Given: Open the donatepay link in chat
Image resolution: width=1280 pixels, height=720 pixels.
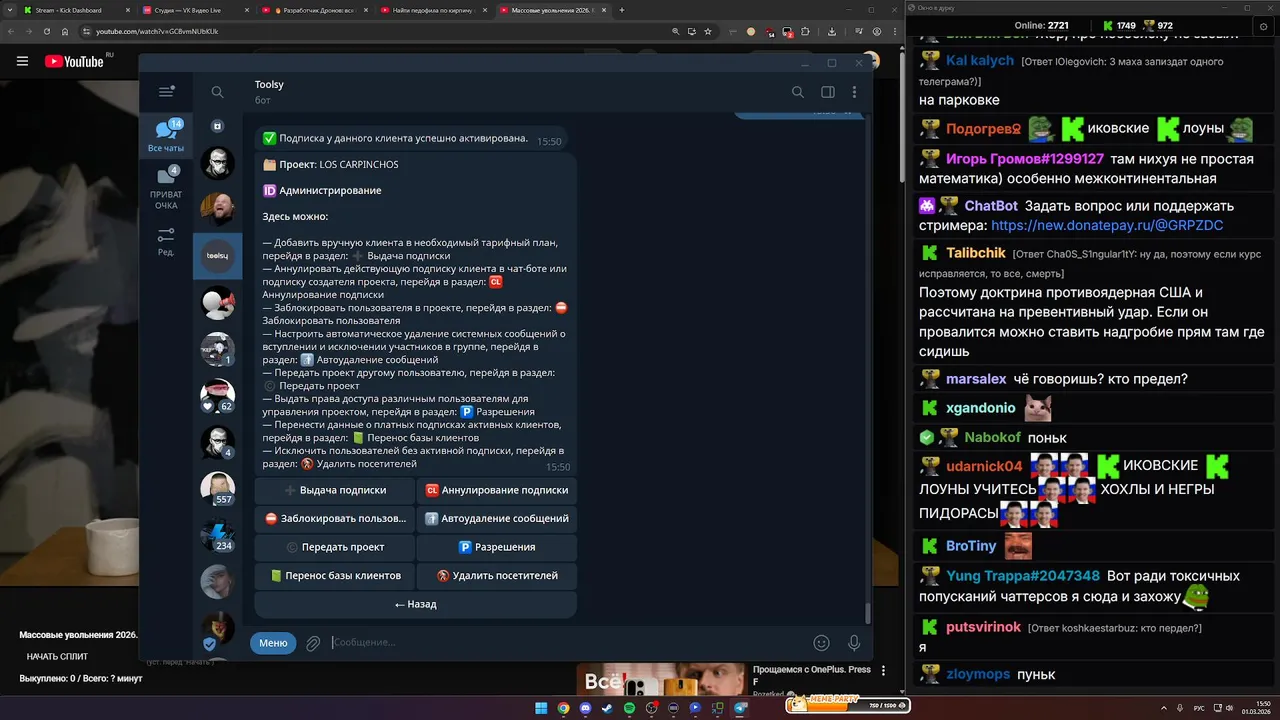Looking at the screenshot, I should [x=1107, y=226].
